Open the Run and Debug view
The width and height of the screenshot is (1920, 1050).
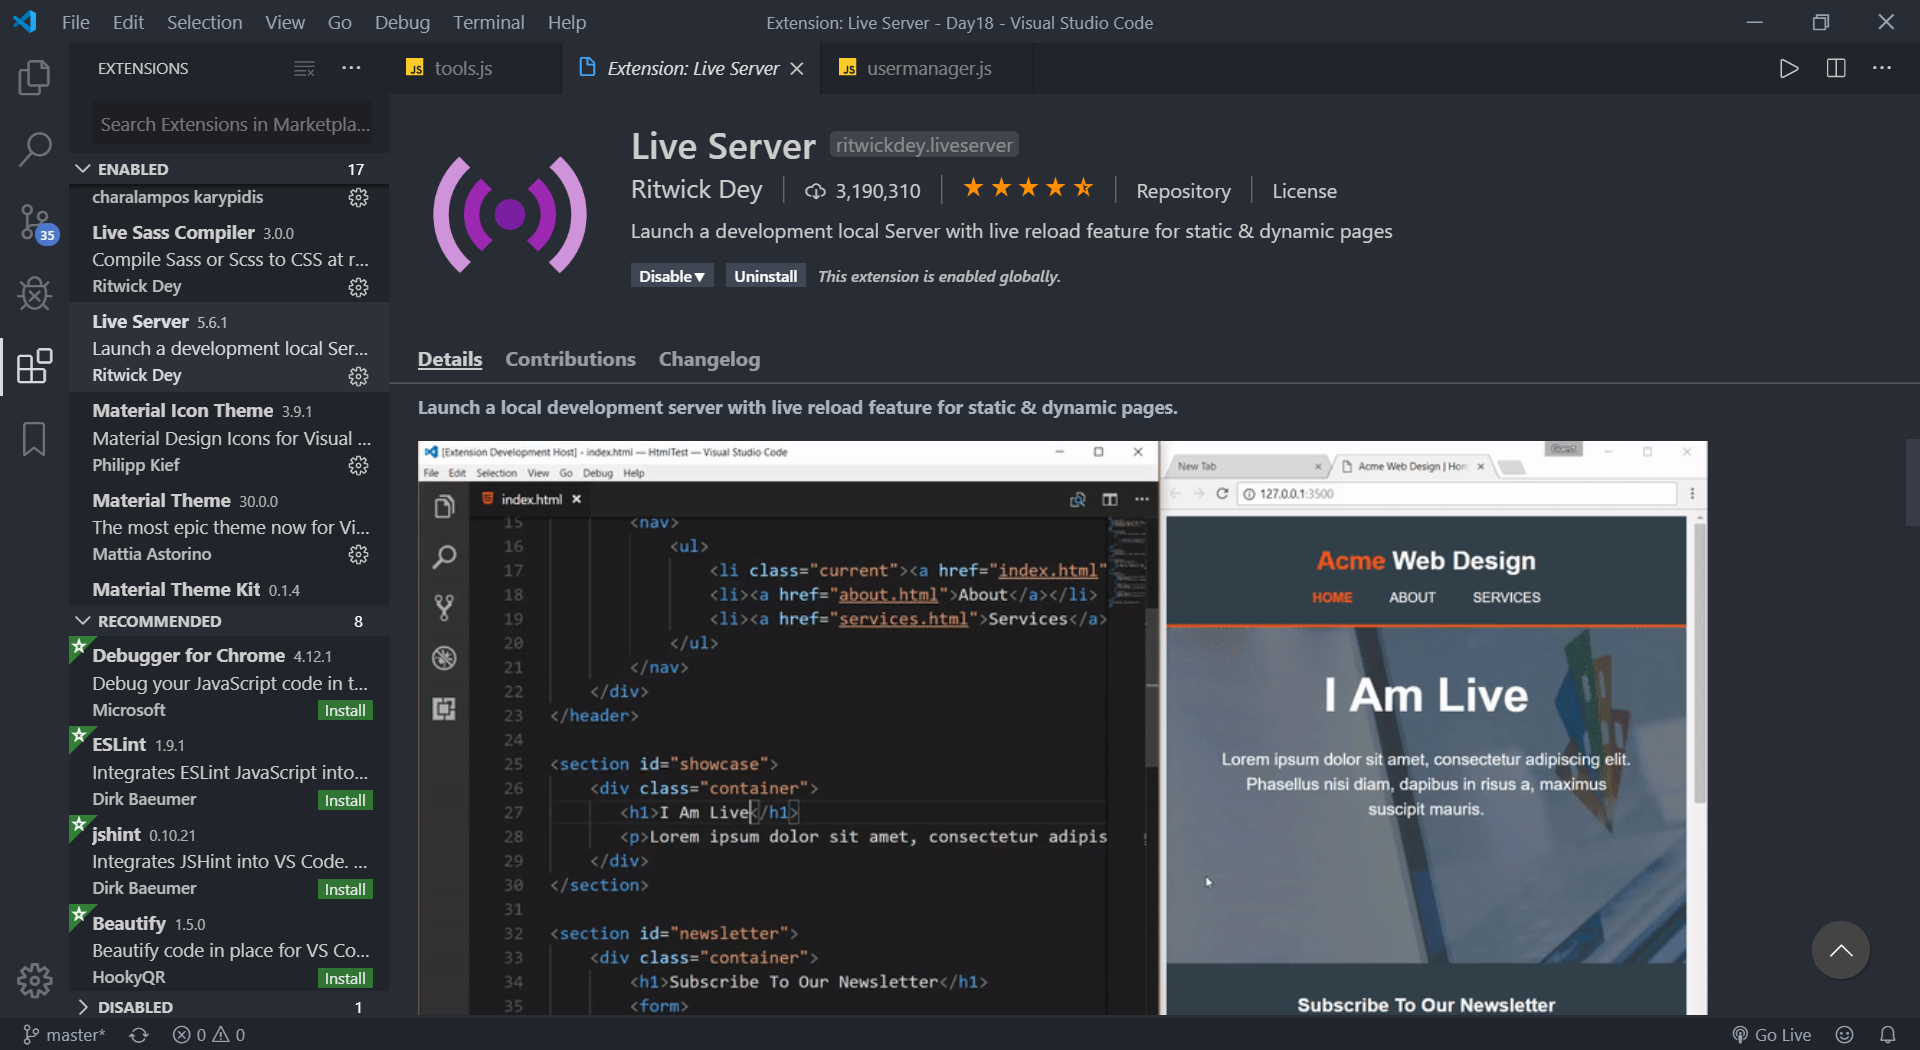(34, 294)
